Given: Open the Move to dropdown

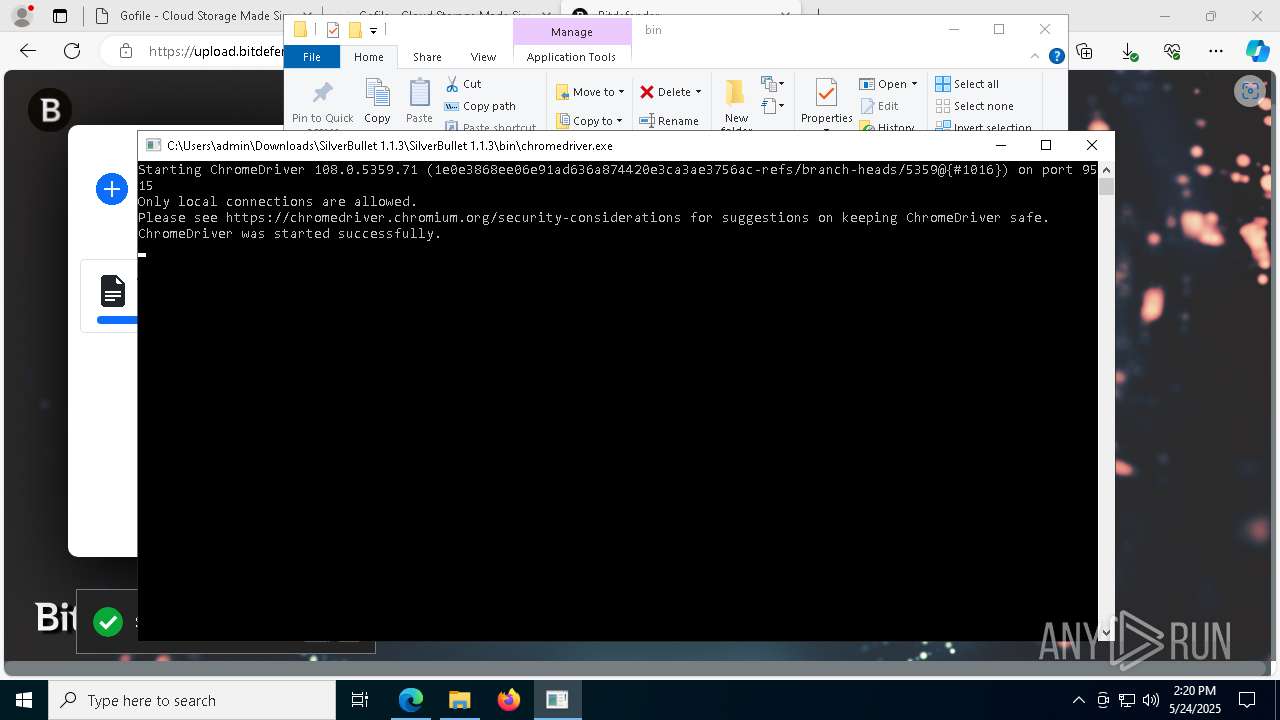Looking at the screenshot, I should (590, 92).
